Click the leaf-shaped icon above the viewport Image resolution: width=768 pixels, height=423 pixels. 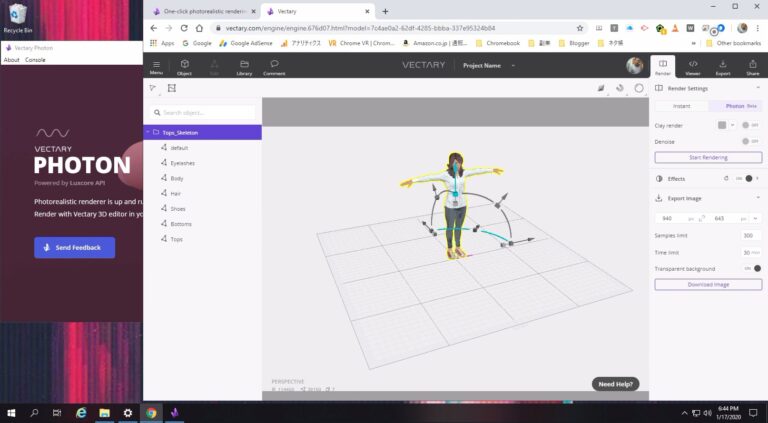[x=601, y=88]
